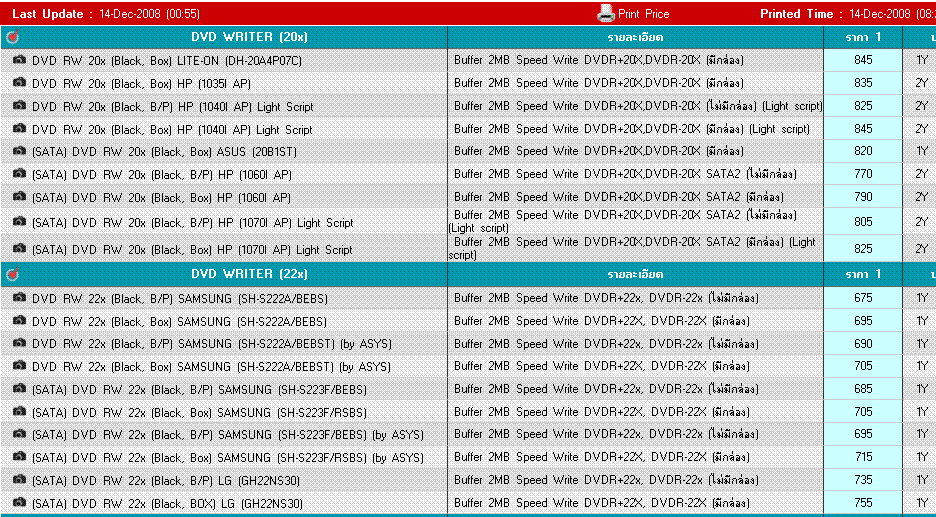This screenshot has height=517, width=936.
Task: Select product name SATA HP (1070I AP) Box Light Script
Action: pyautogui.click(x=192, y=250)
